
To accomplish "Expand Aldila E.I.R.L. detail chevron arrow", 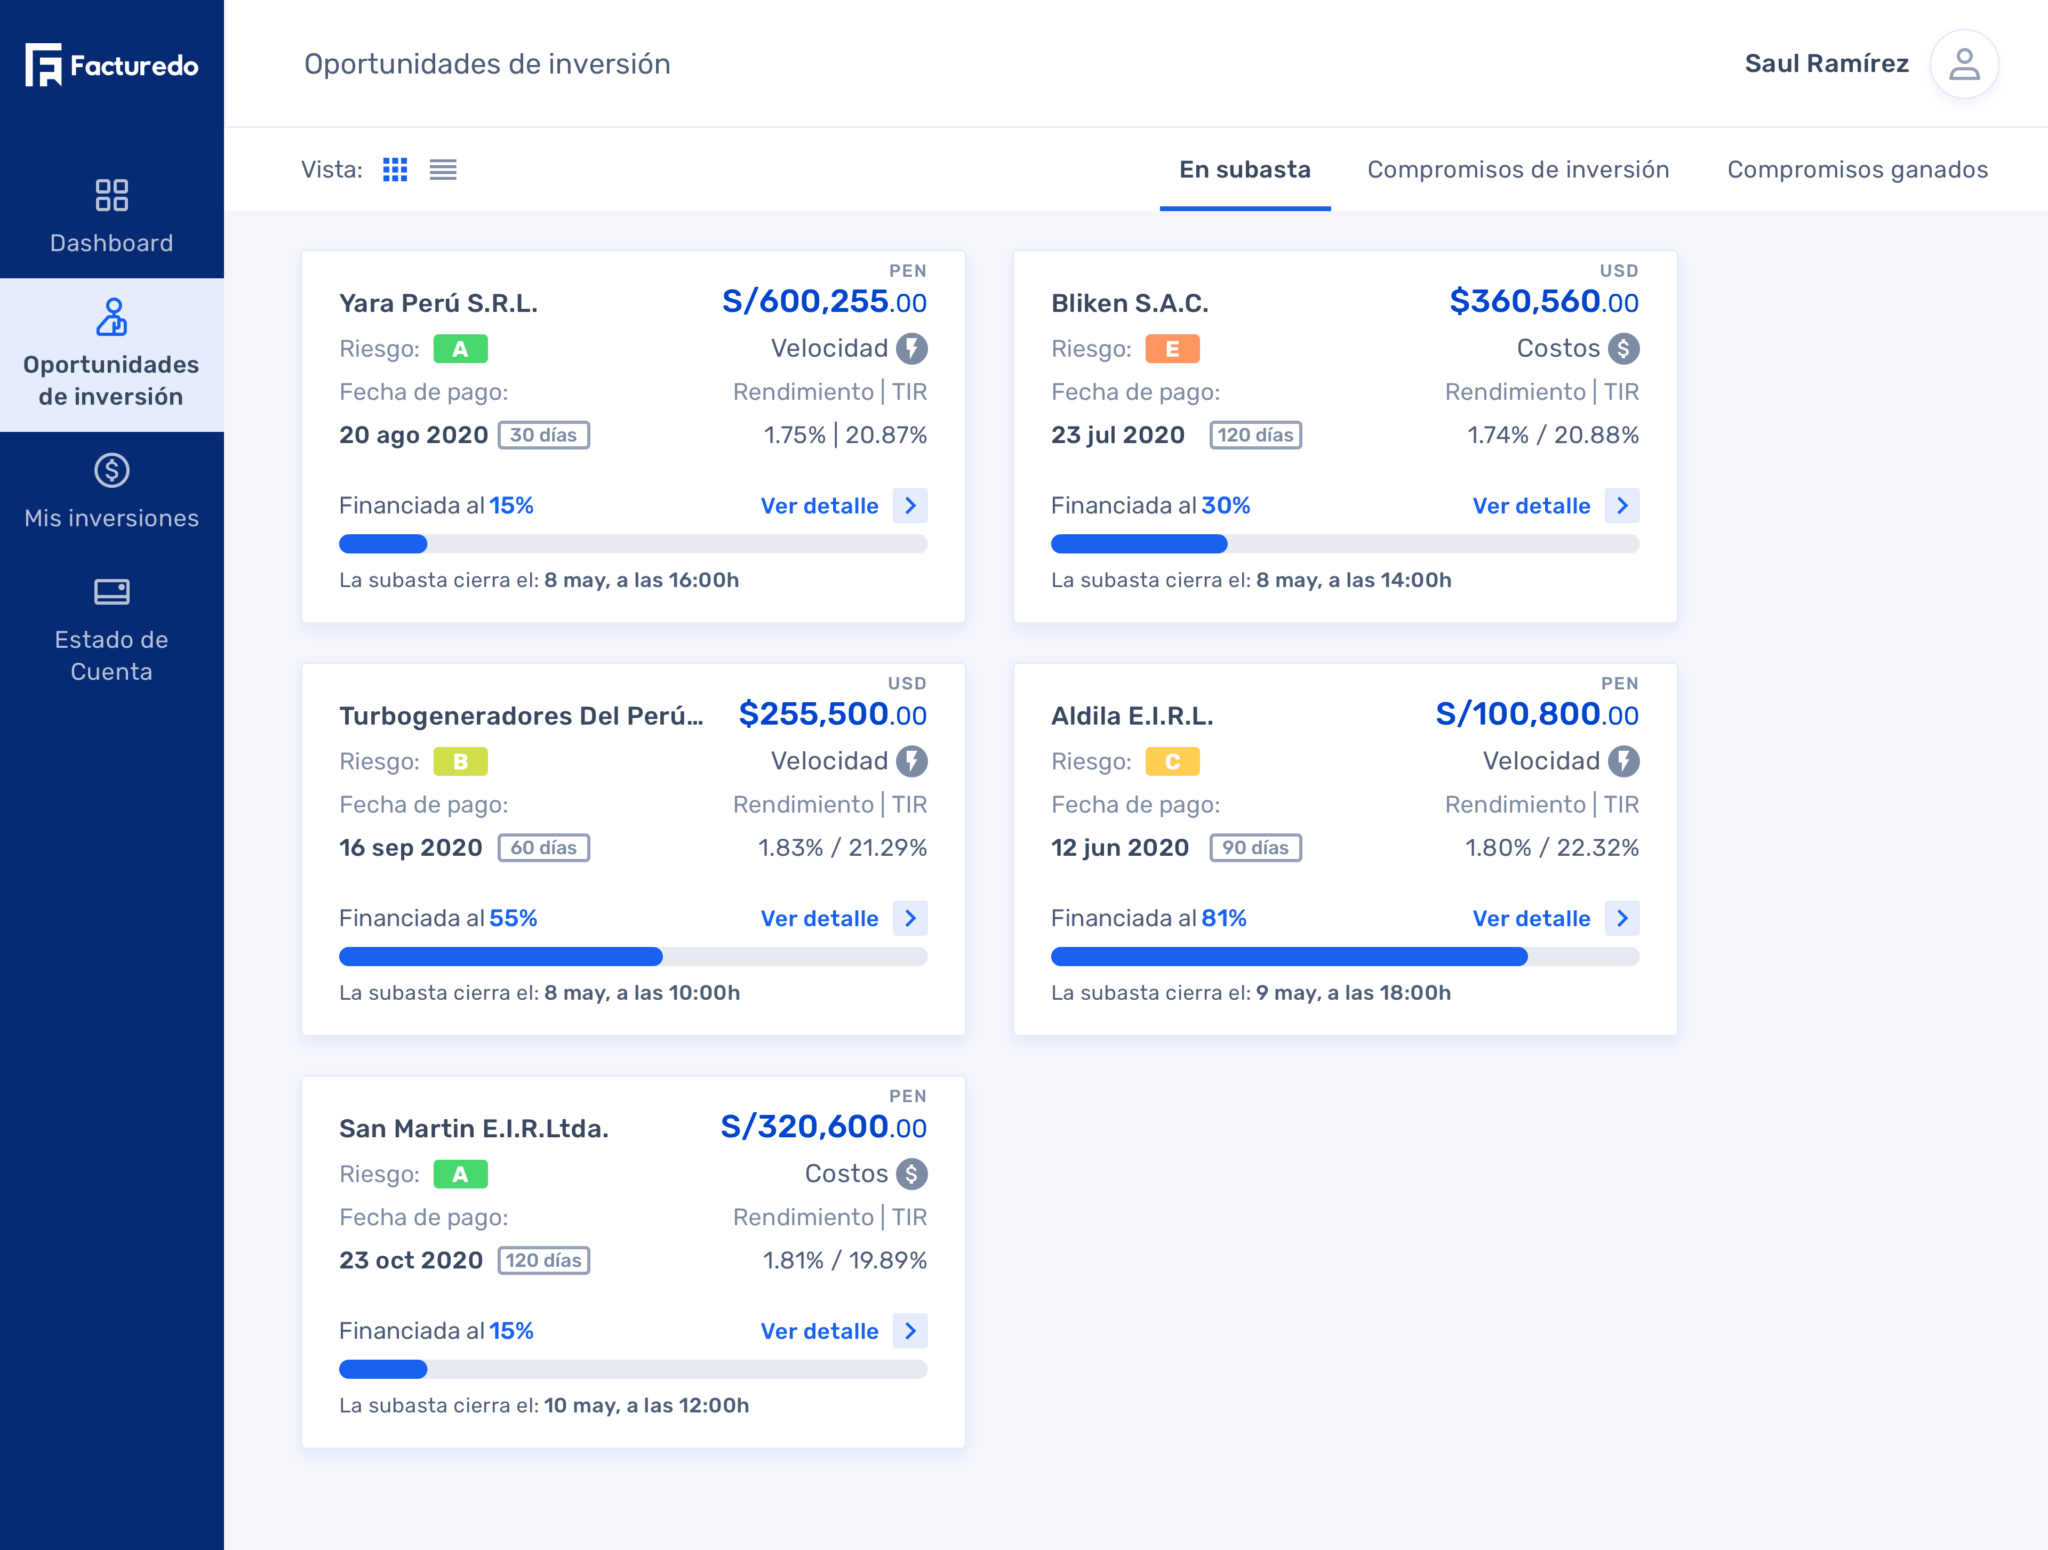I will tap(1622, 918).
